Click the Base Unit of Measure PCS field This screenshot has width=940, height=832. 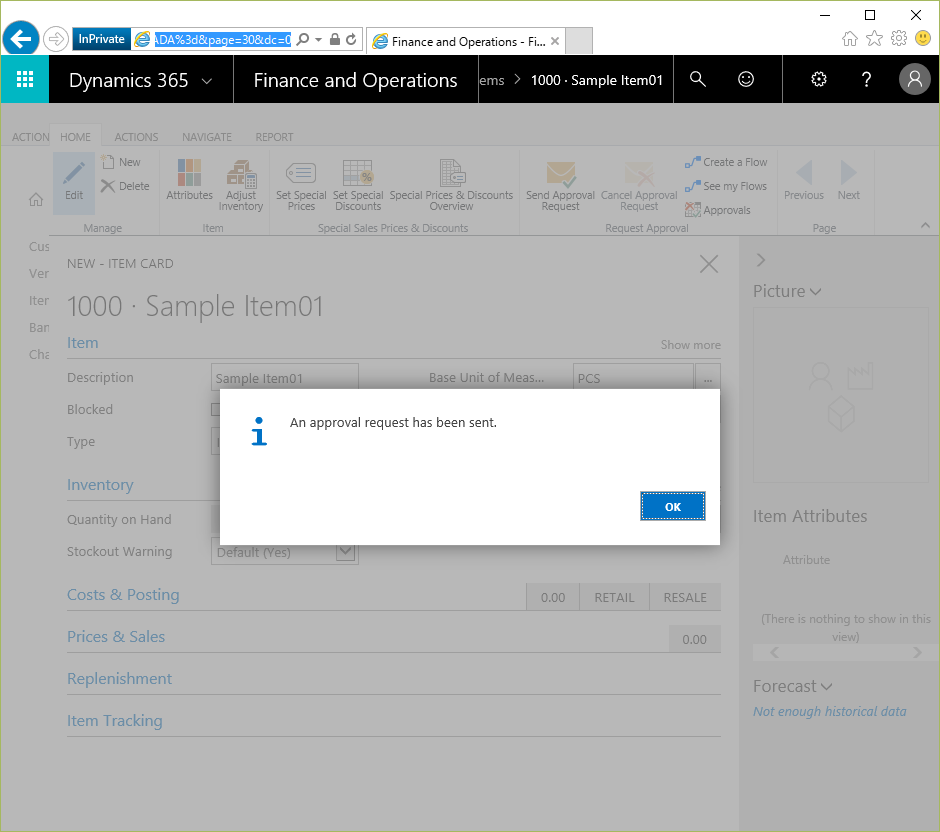(x=633, y=378)
